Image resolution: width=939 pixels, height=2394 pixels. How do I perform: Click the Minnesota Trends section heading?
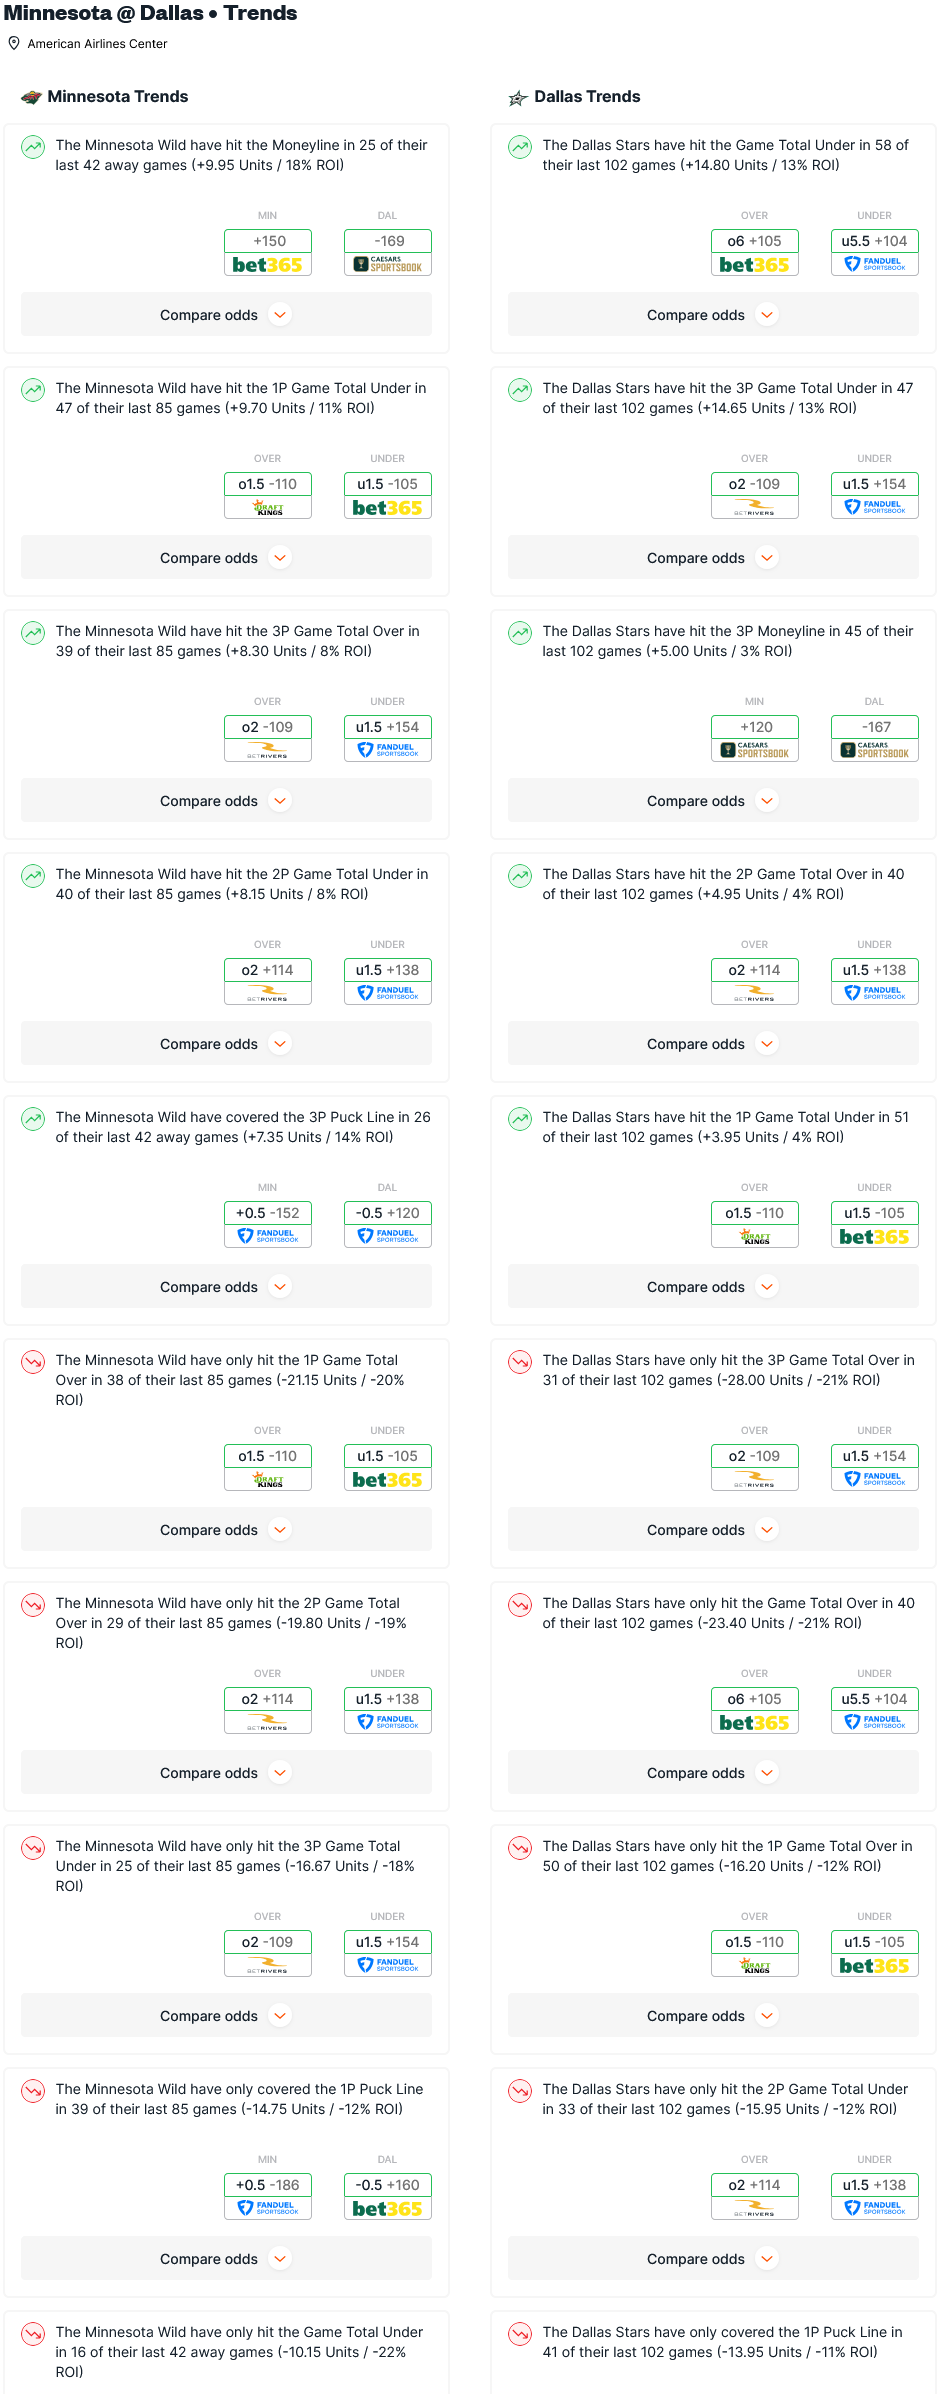[117, 97]
